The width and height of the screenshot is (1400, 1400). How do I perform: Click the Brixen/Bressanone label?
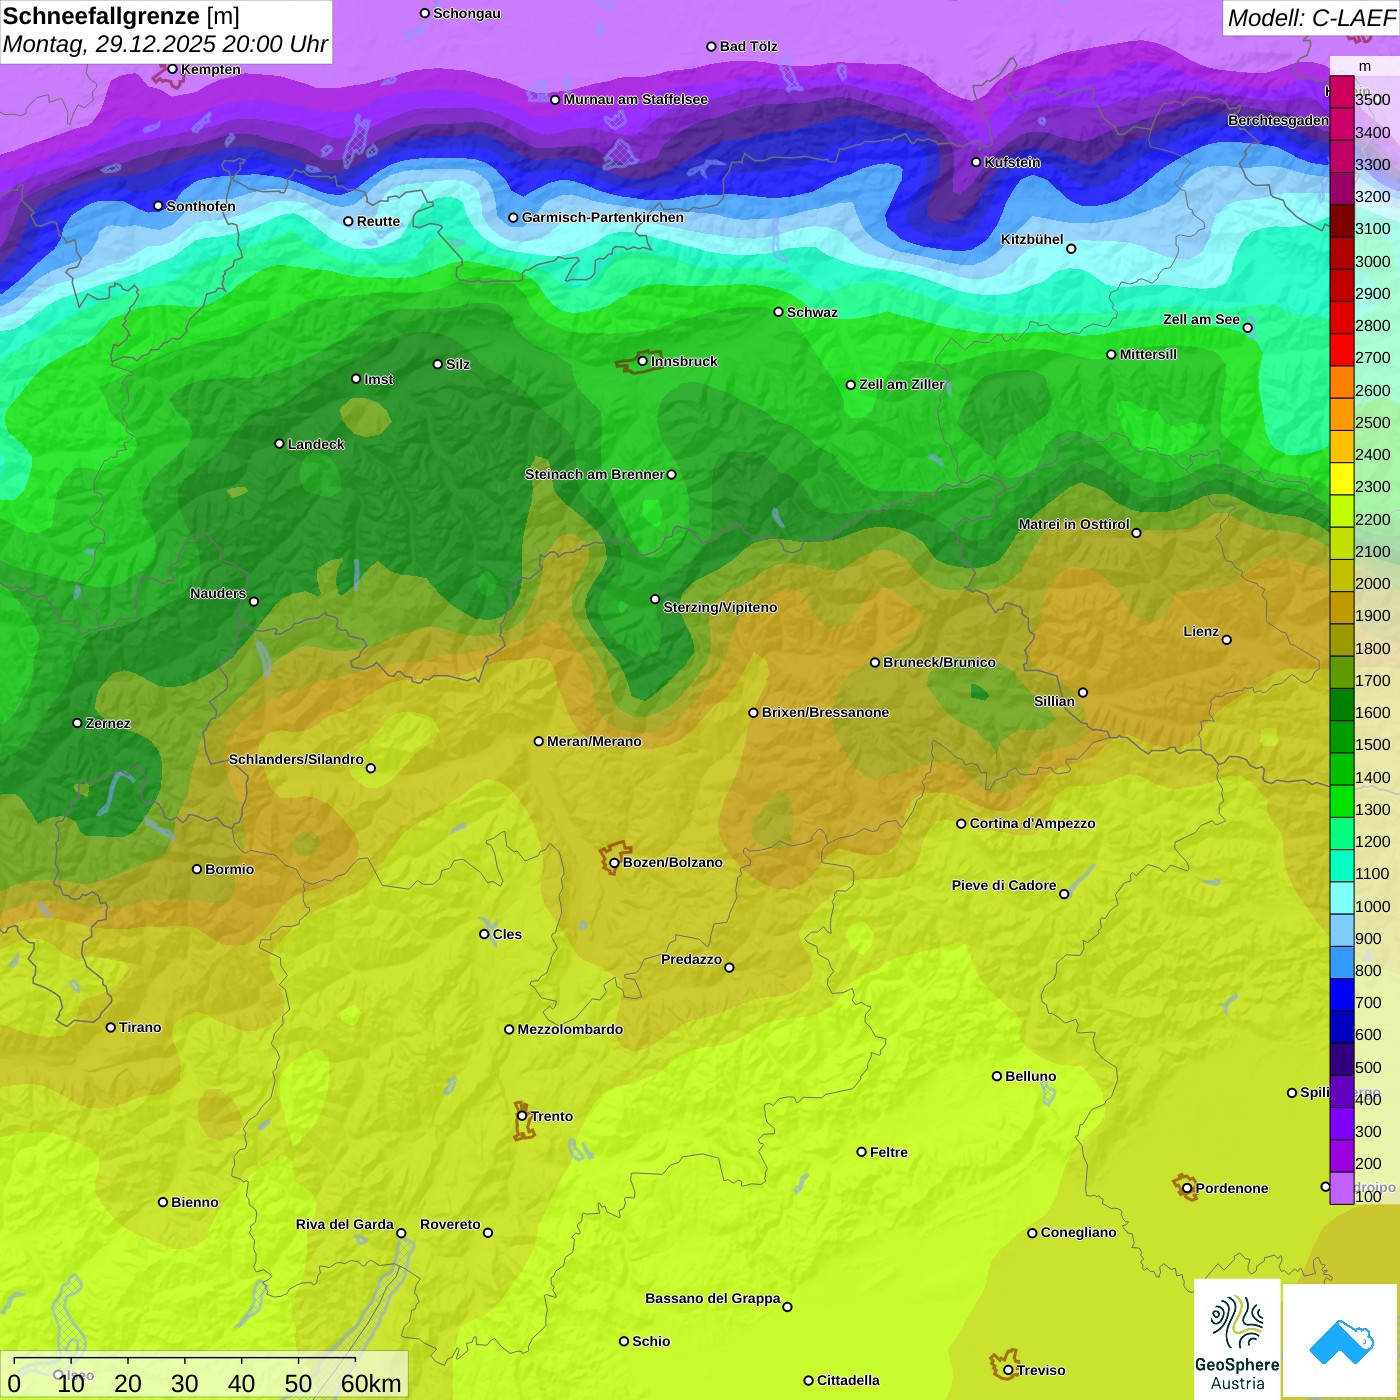[825, 712]
